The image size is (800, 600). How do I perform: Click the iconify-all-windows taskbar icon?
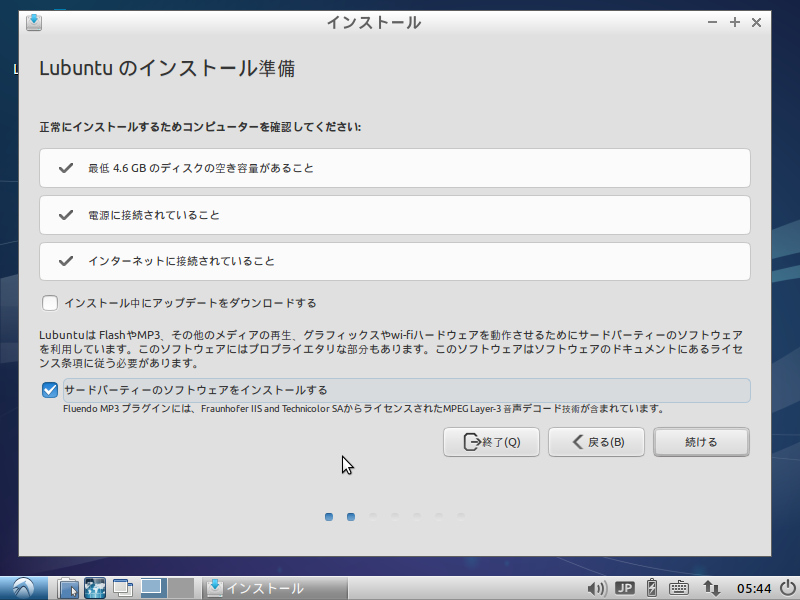pos(120,588)
